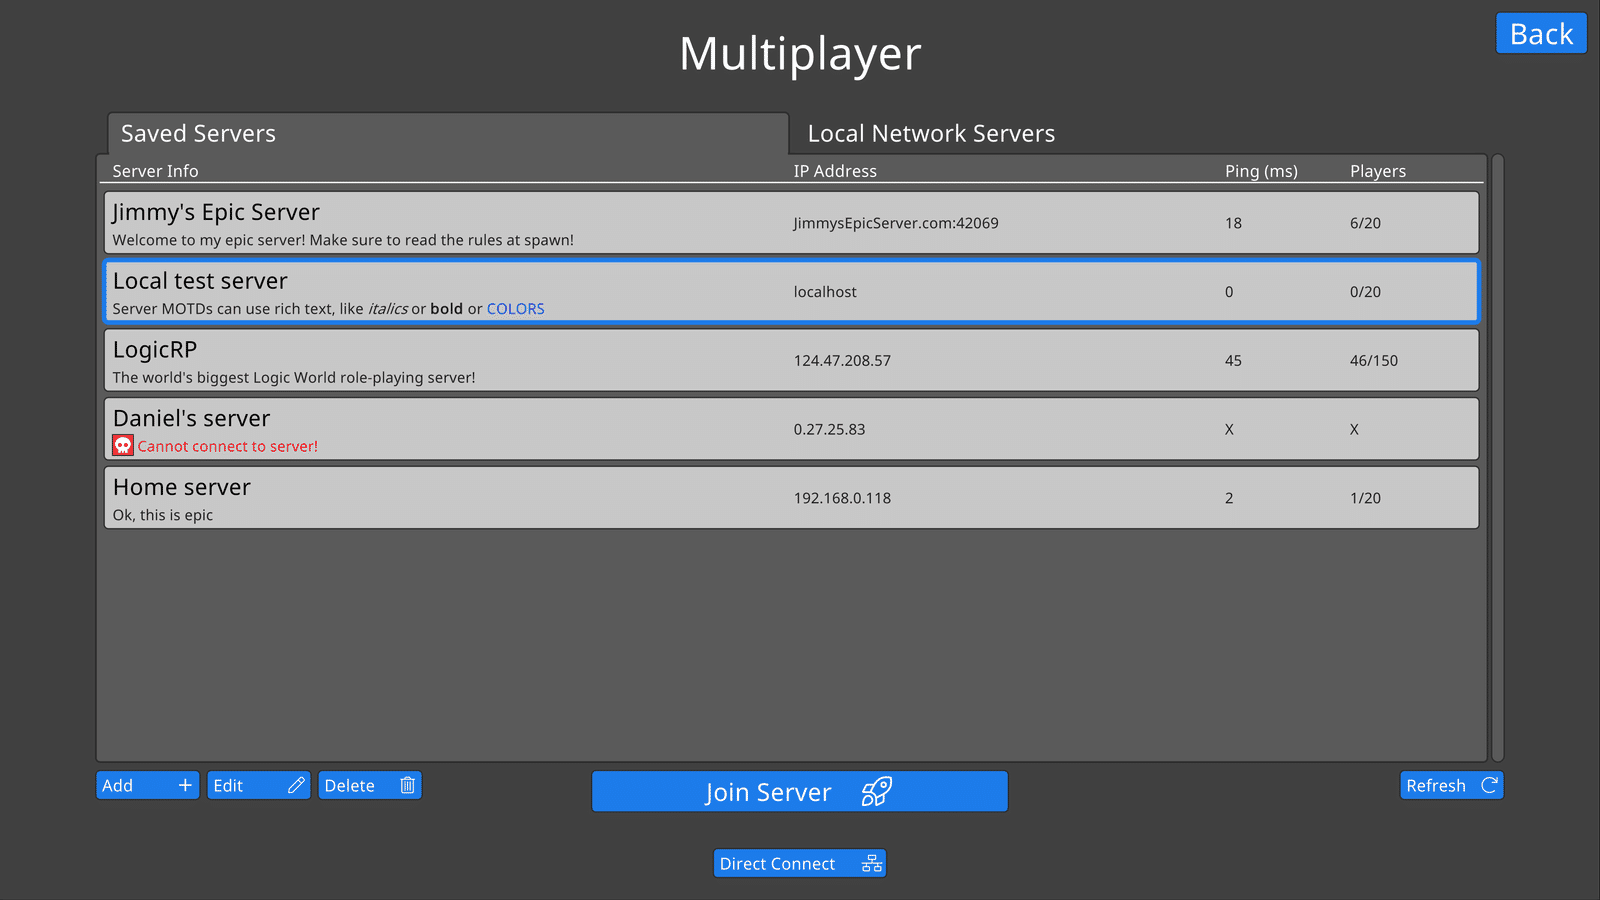Select Daniel's server title
The width and height of the screenshot is (1600, 900).
tap(191, 418)
